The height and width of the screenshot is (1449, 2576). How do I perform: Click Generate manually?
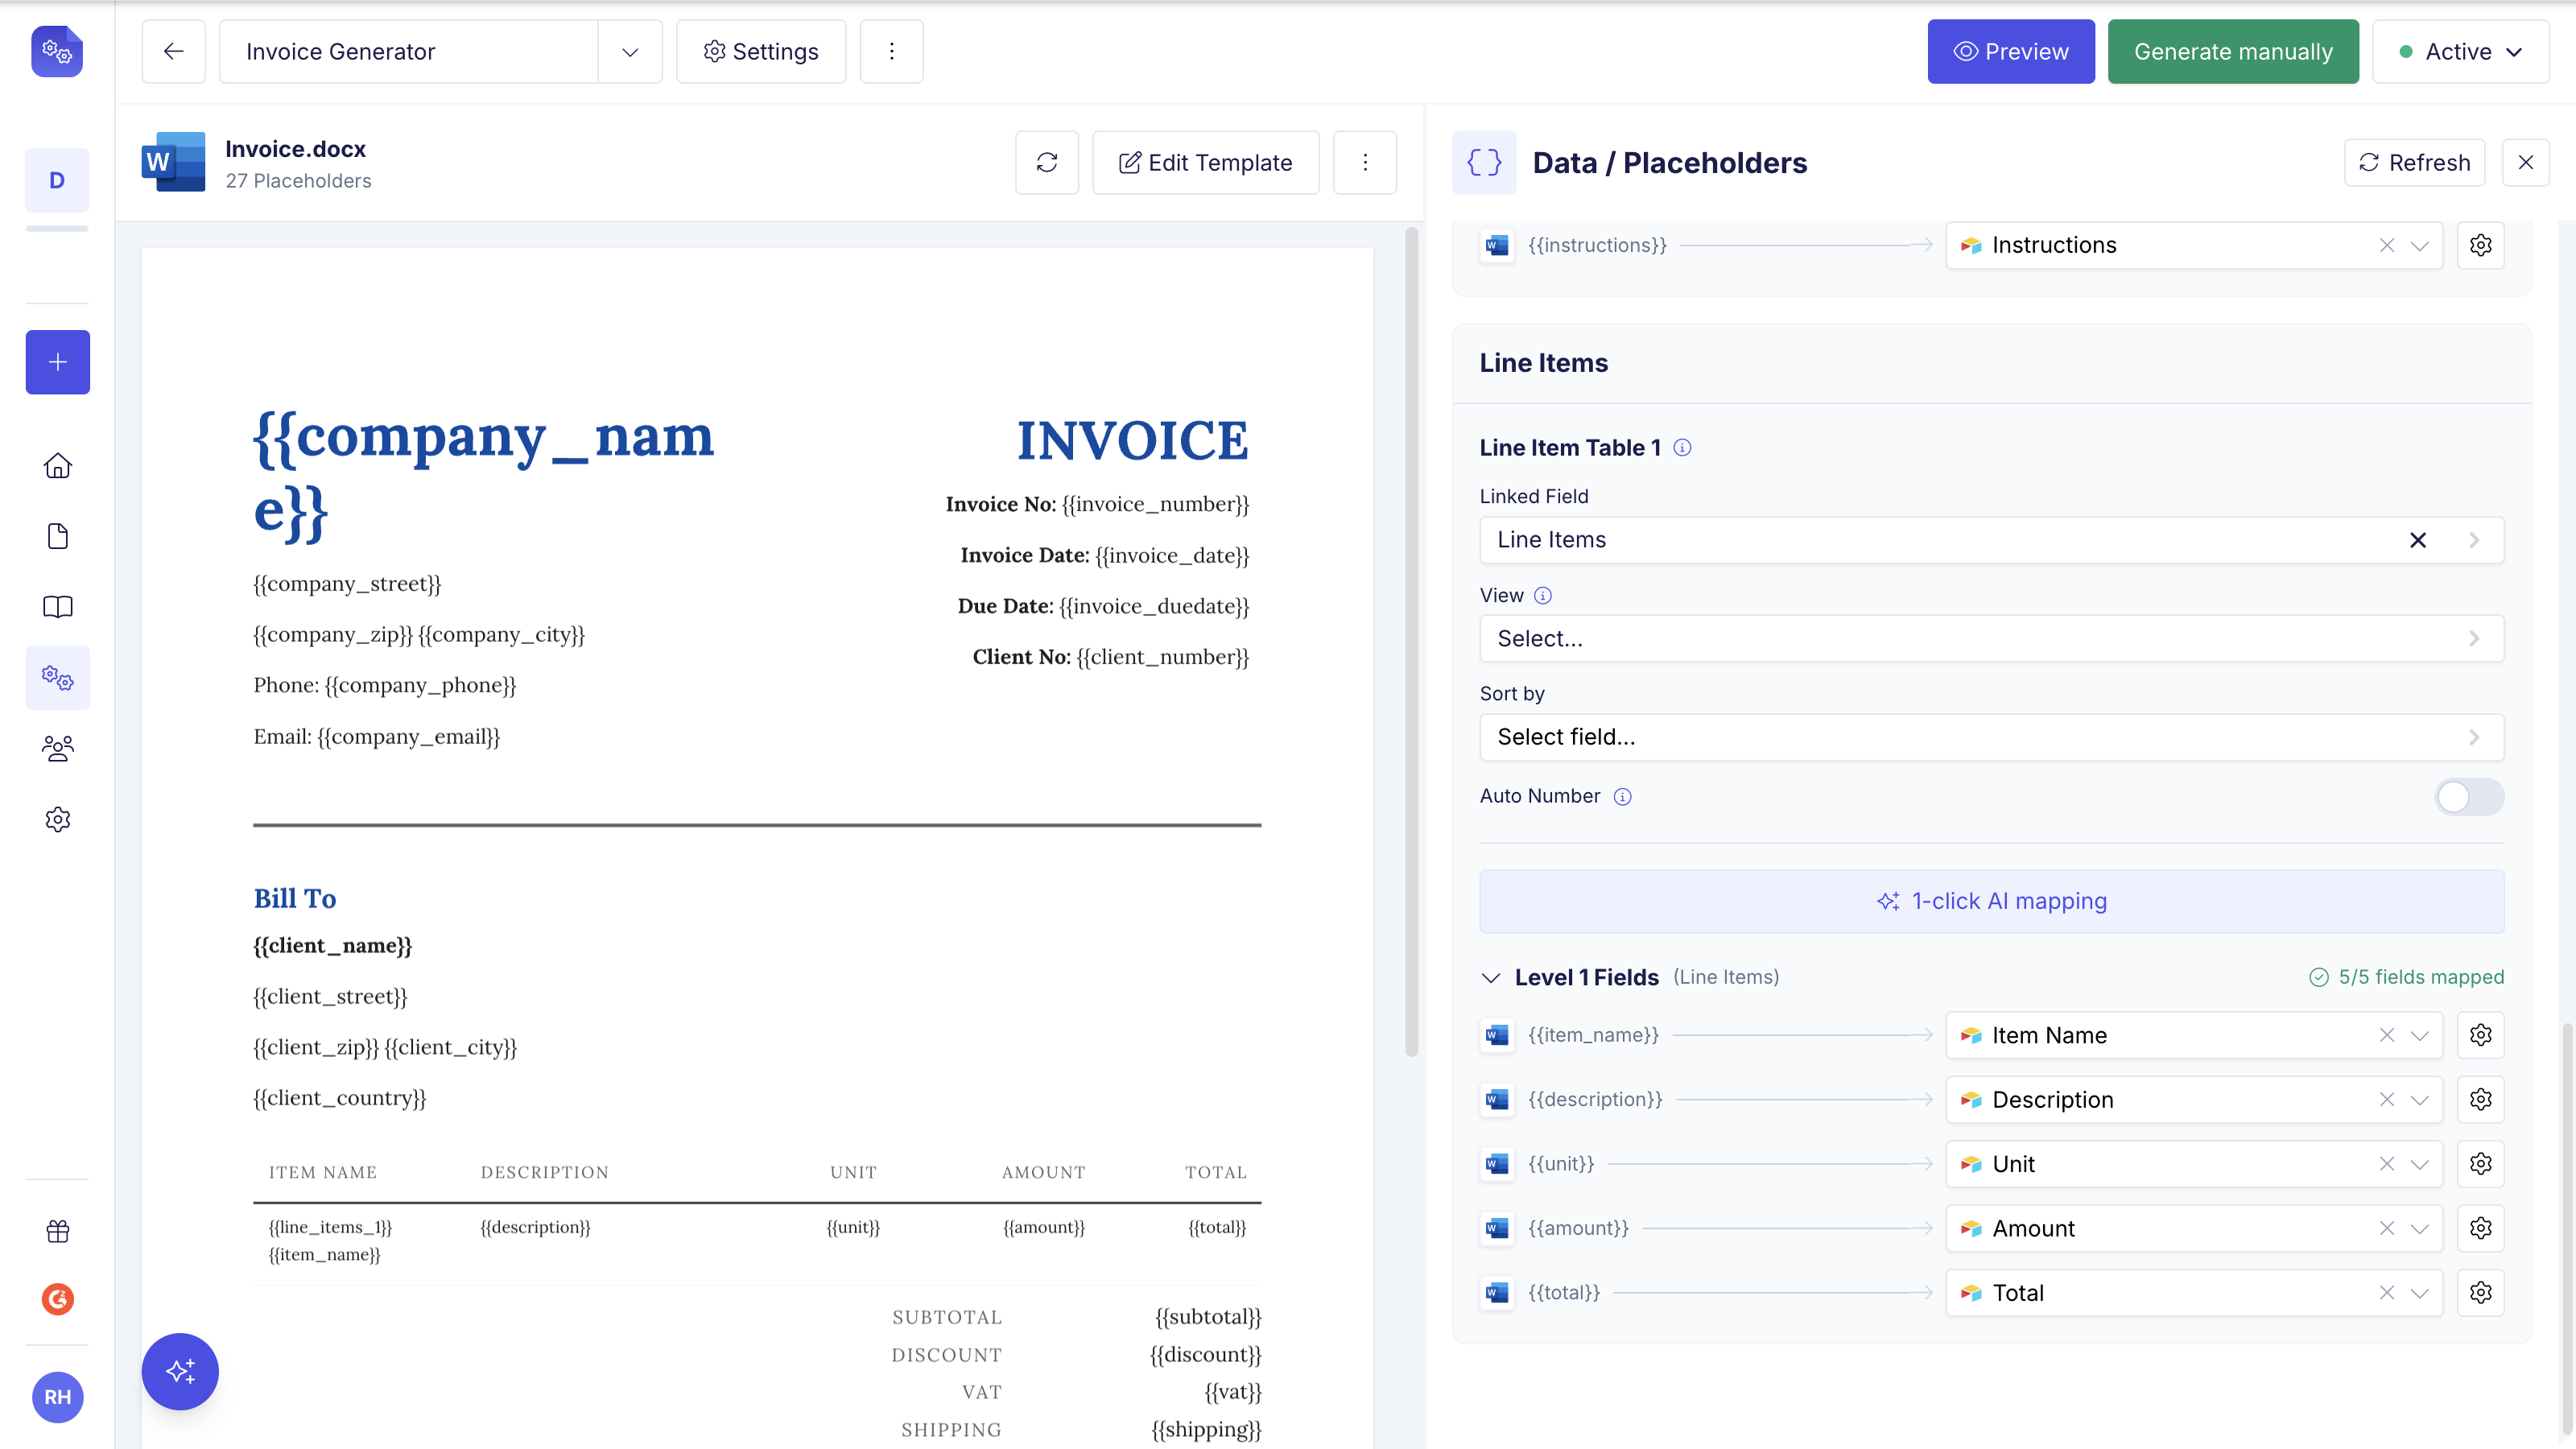(2233, 51)
